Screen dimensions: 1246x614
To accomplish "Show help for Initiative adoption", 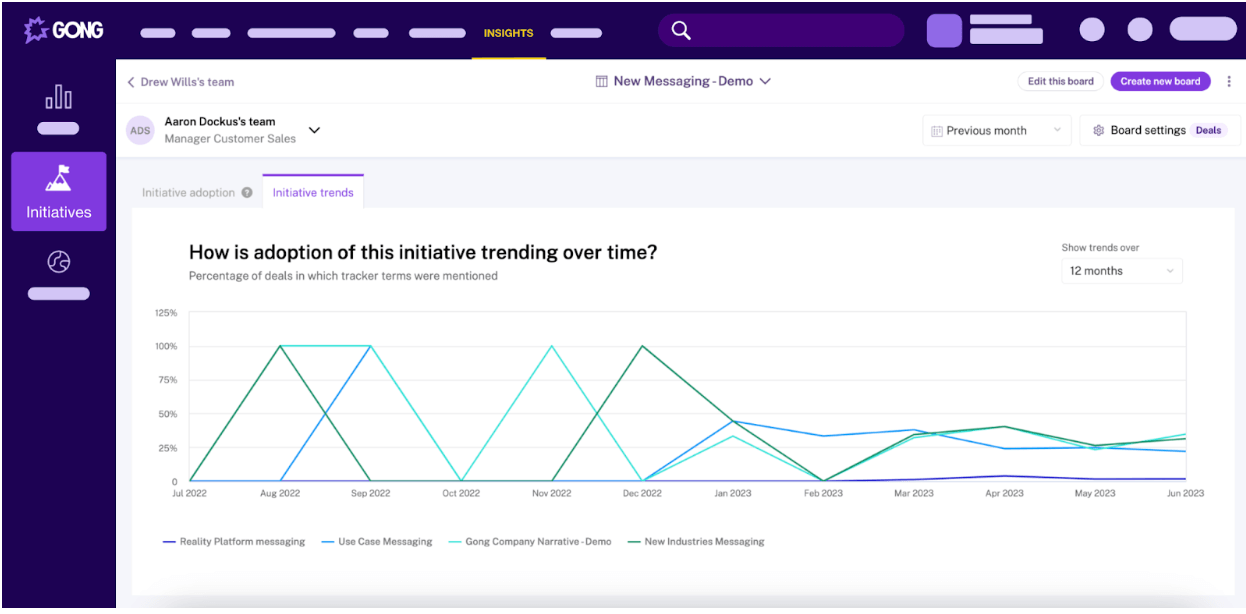I will (x=247, y=193).
